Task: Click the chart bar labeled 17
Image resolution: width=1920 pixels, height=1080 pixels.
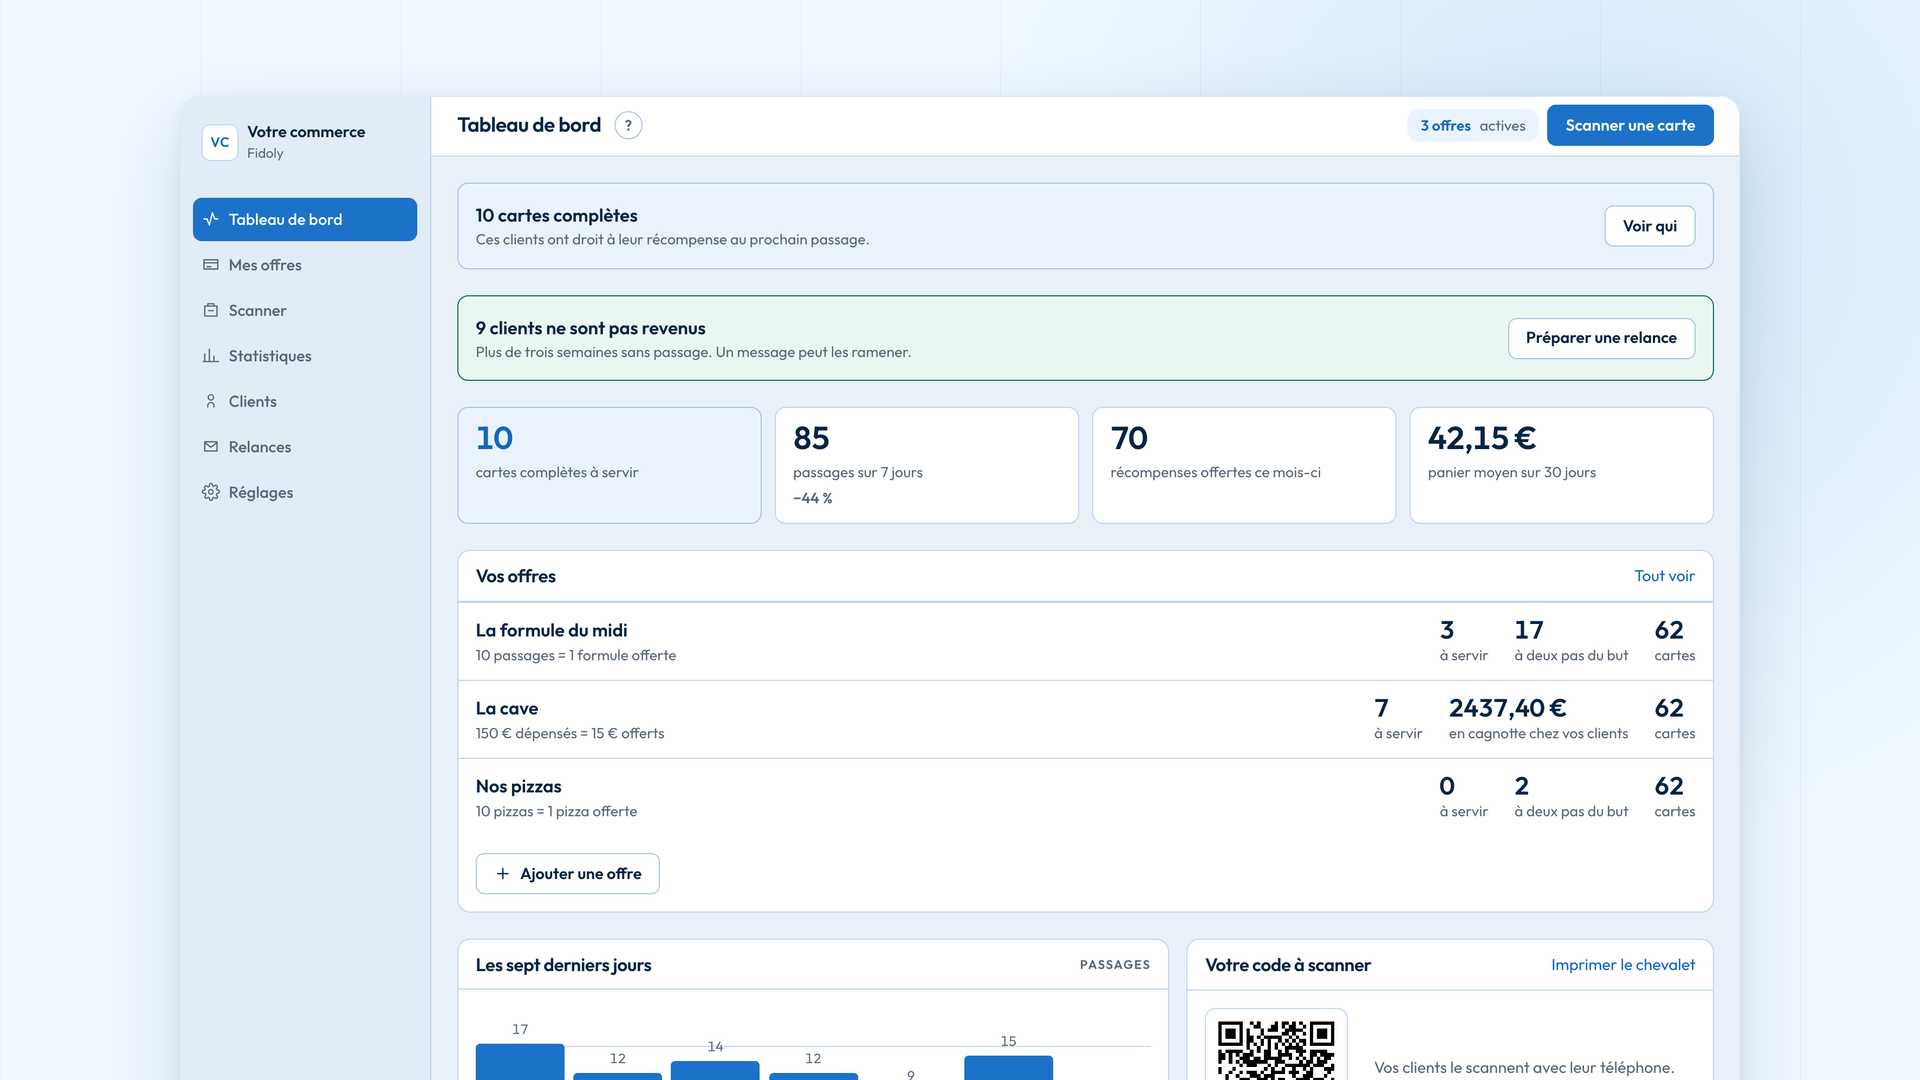Action: [520, 1062]
